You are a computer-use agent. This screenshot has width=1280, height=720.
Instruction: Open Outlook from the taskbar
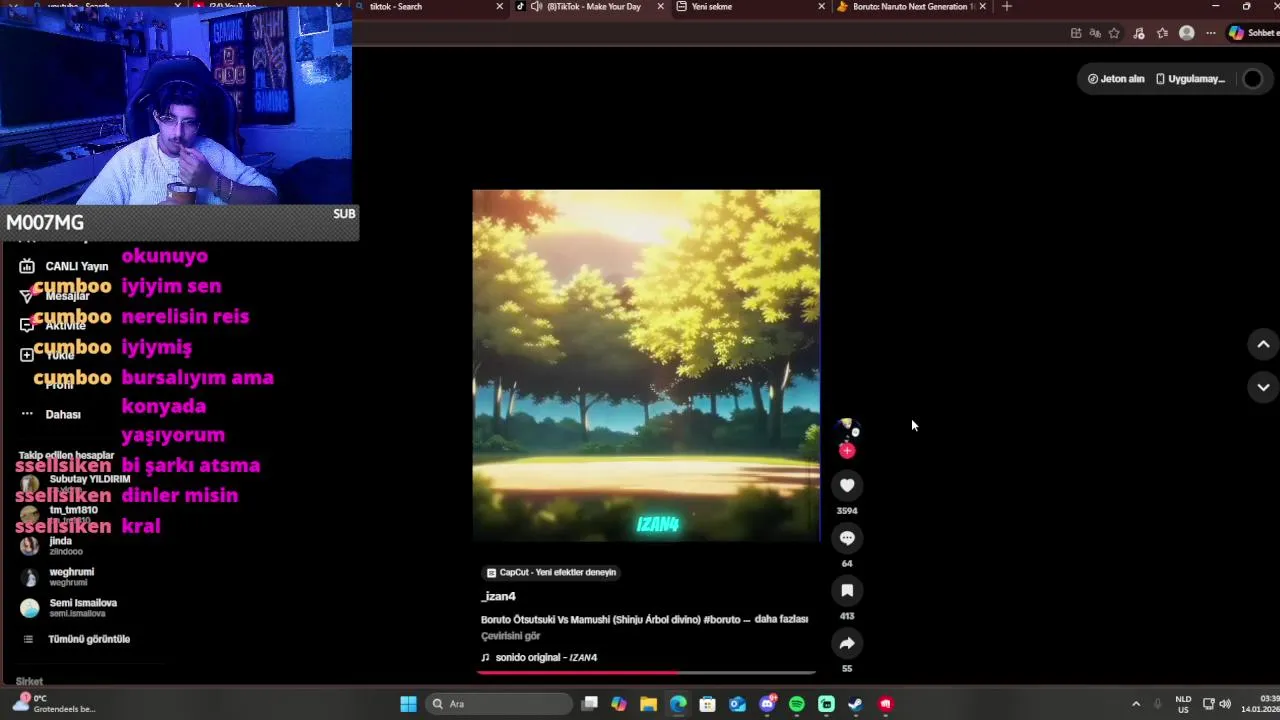point(737,704)
